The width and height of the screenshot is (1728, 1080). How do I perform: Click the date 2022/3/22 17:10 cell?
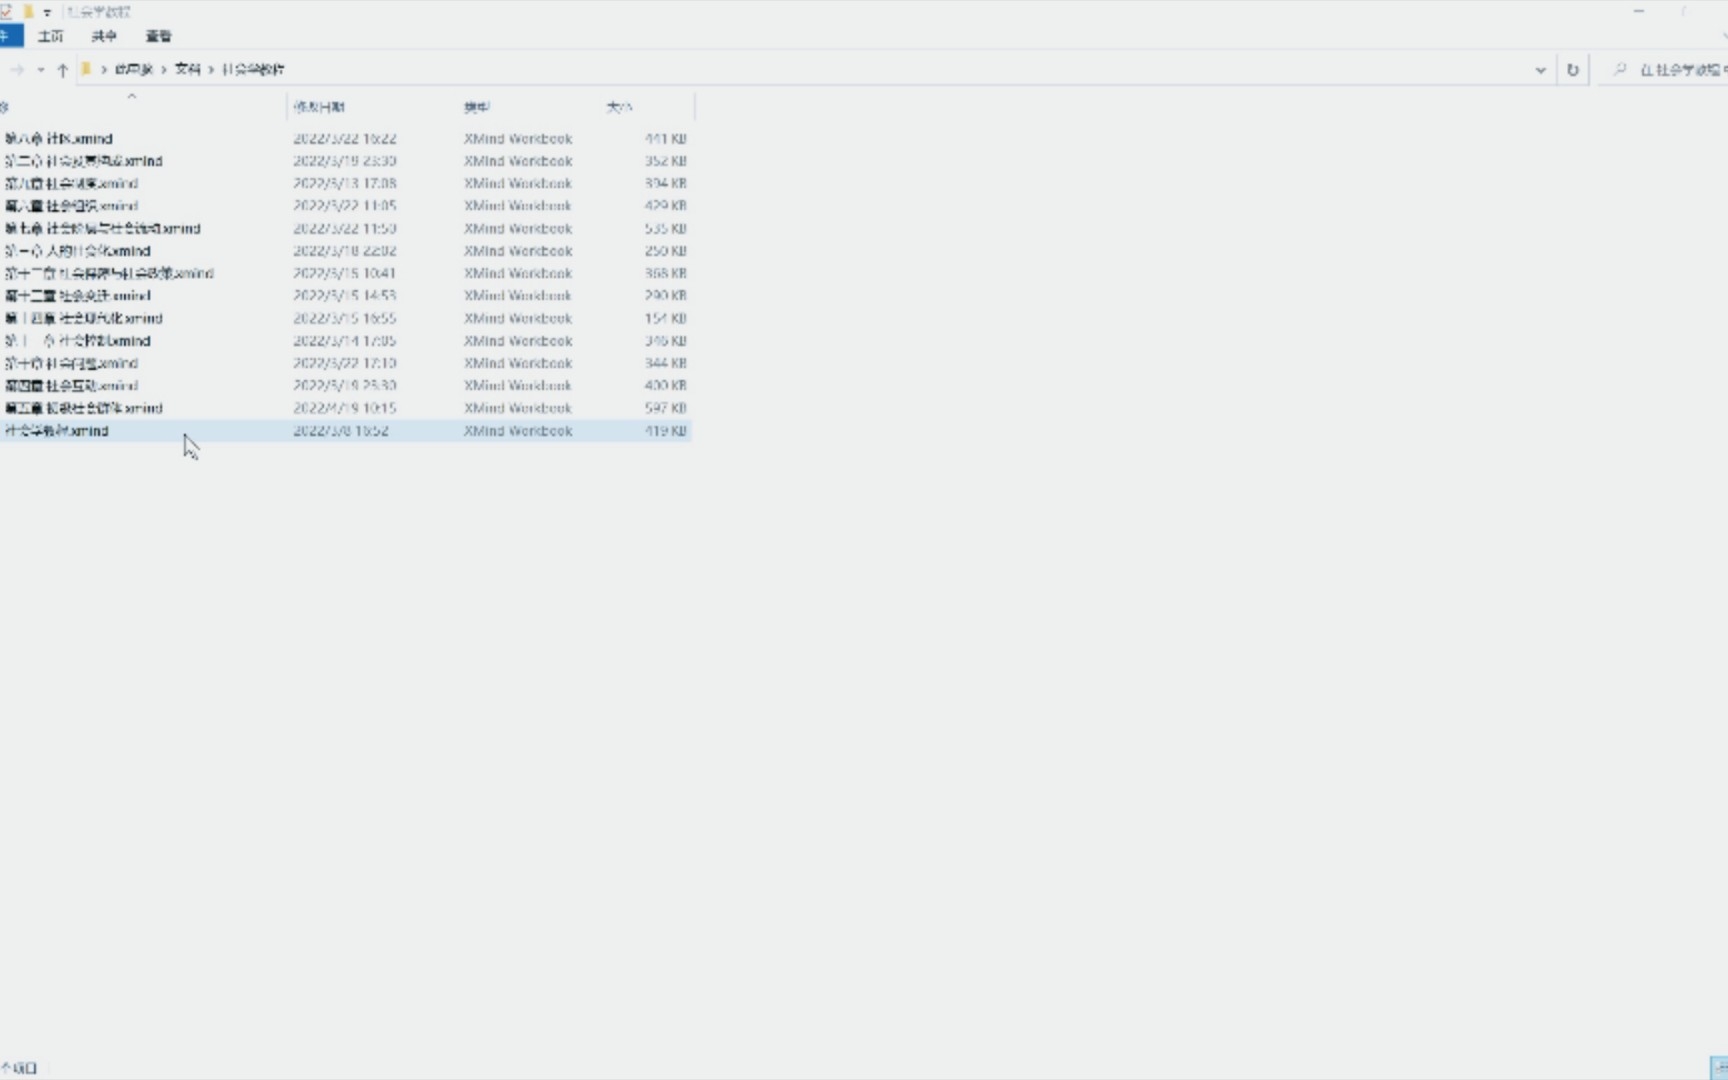point(345,363)
